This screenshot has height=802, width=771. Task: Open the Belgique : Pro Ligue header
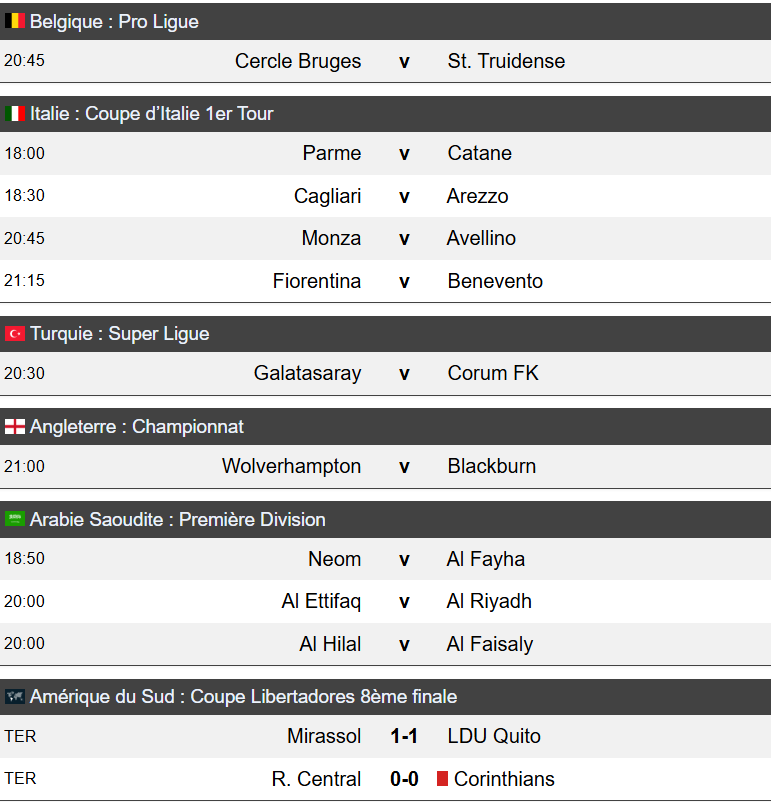coord(385,21)
